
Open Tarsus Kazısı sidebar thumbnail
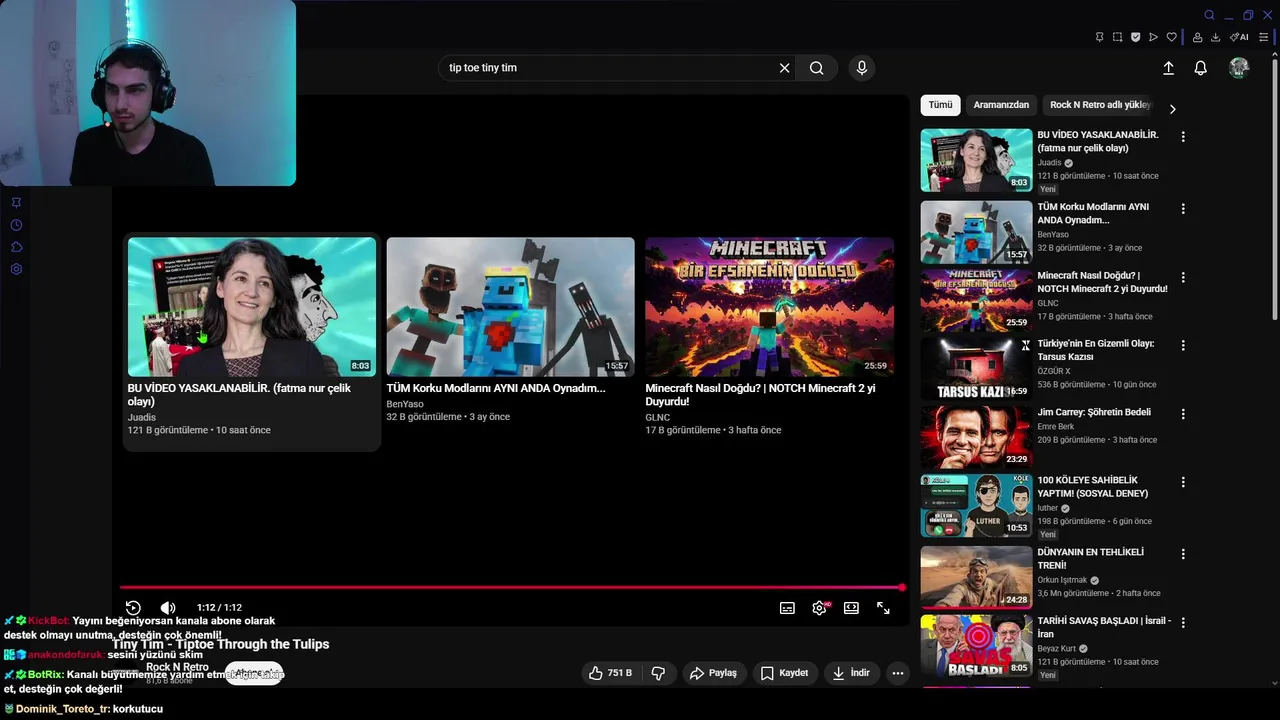[976, 368]
